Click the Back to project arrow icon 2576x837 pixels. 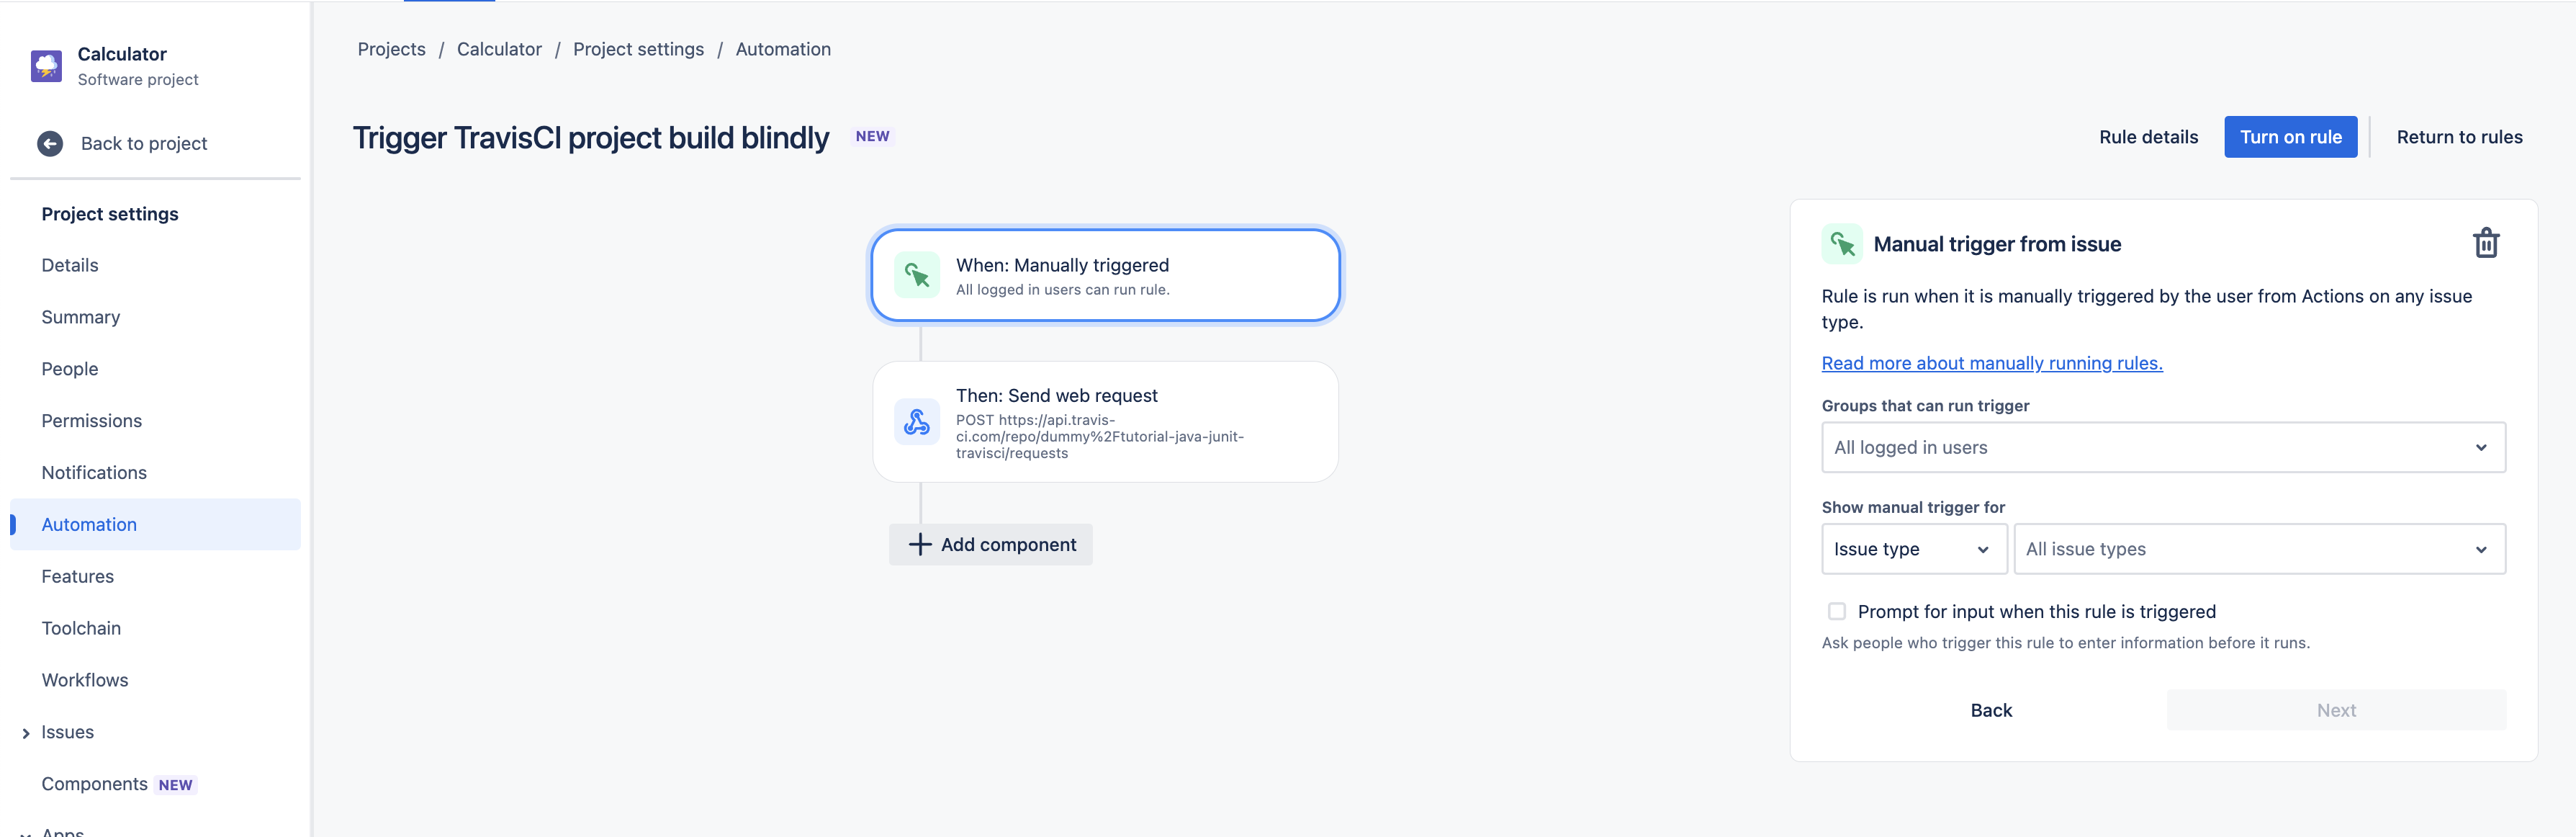tap(50, 144)
